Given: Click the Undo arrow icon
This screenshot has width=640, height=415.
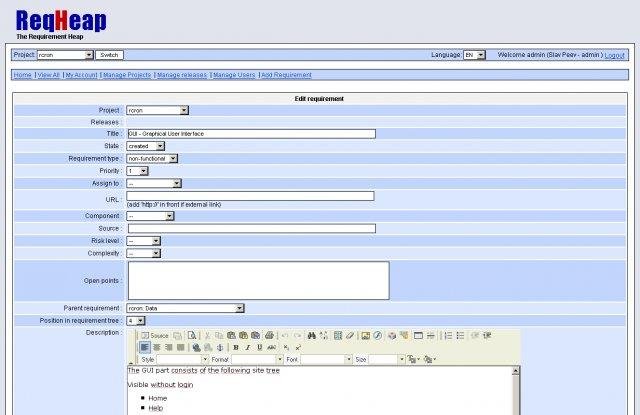Looking at the screenshot, I should pos(285,335).
